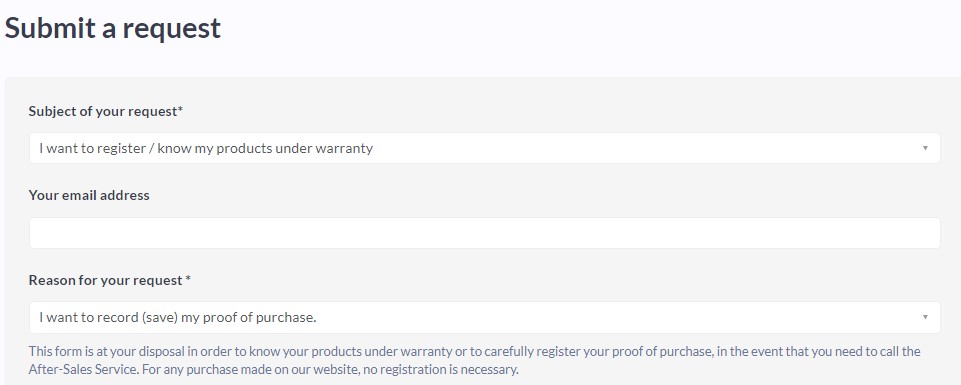
Task: Click the word 'Submit' in the page title
Action: pyautogui.click(x=50, y=28)
